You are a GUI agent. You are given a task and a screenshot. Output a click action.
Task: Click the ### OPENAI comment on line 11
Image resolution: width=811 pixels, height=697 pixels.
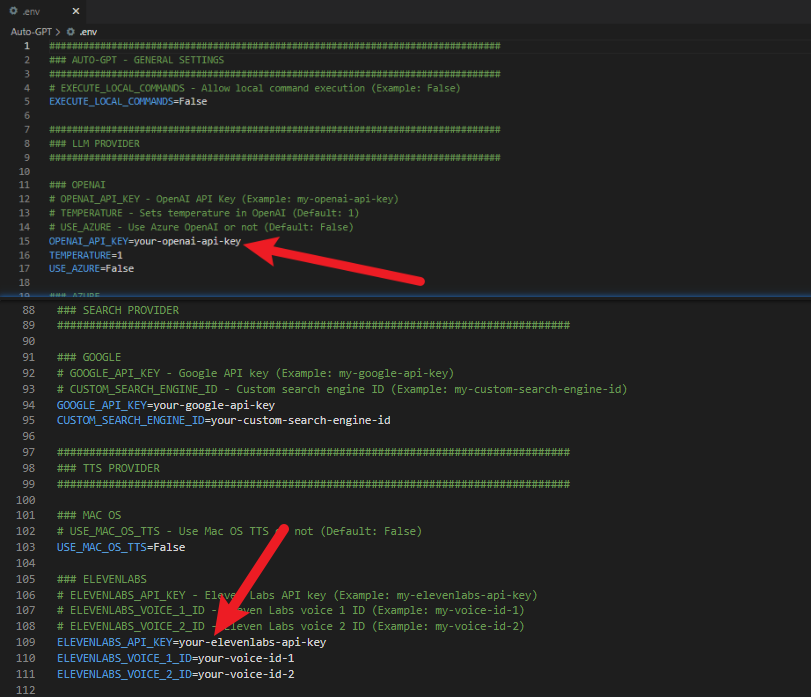77,185
